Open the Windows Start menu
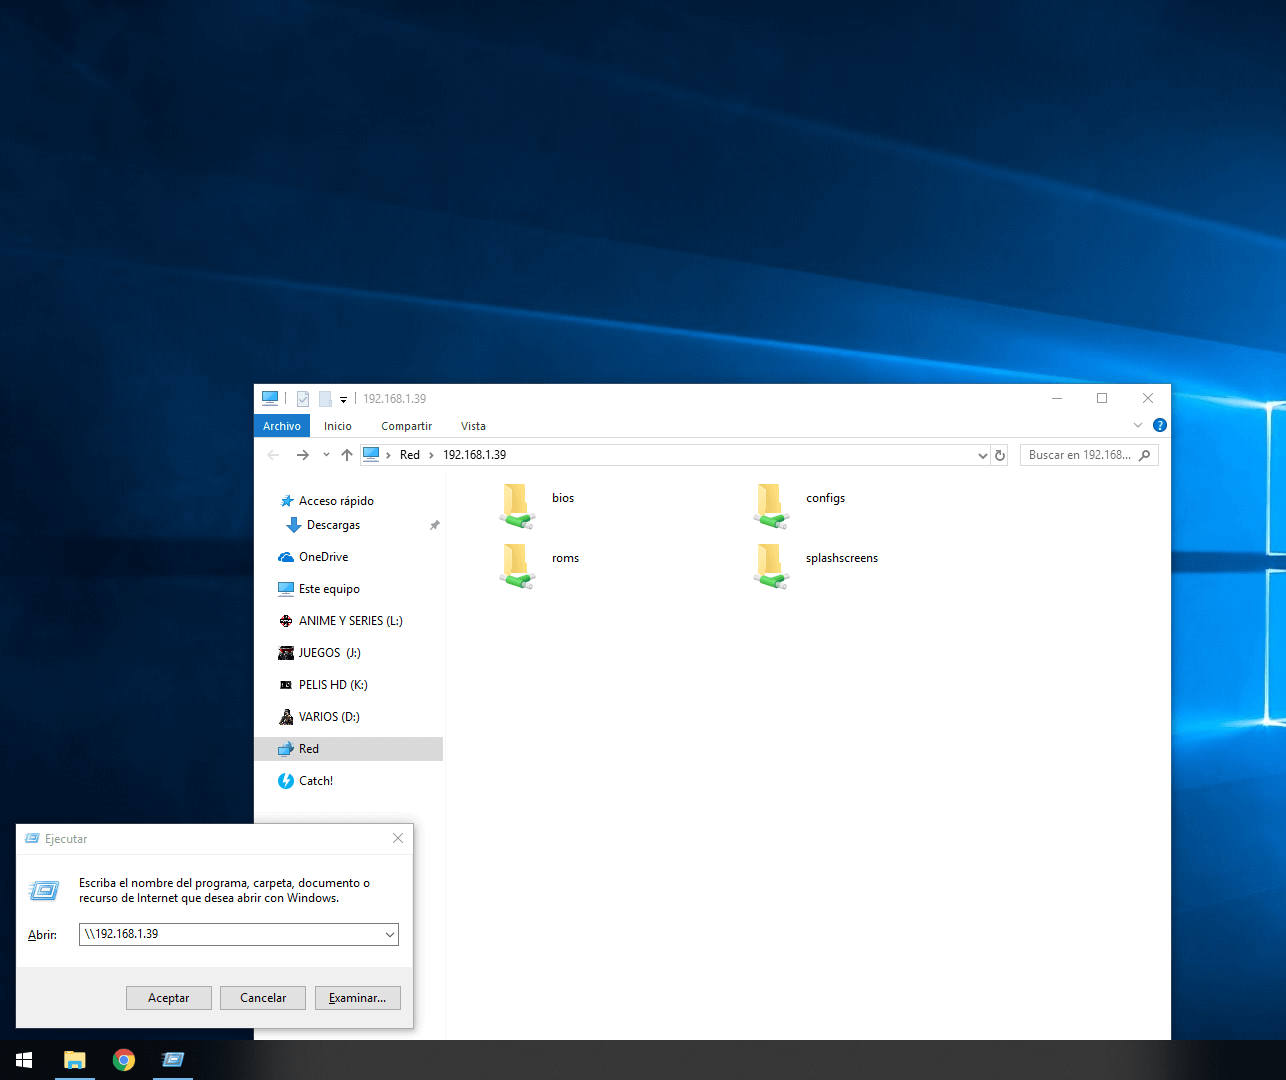1286x1080 pixels. [24, 1060]
